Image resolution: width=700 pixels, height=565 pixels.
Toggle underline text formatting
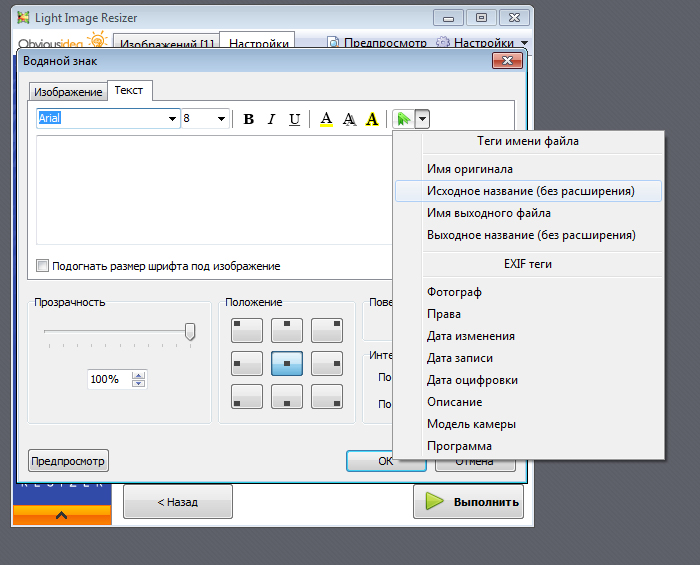click(x=294, y=119)
